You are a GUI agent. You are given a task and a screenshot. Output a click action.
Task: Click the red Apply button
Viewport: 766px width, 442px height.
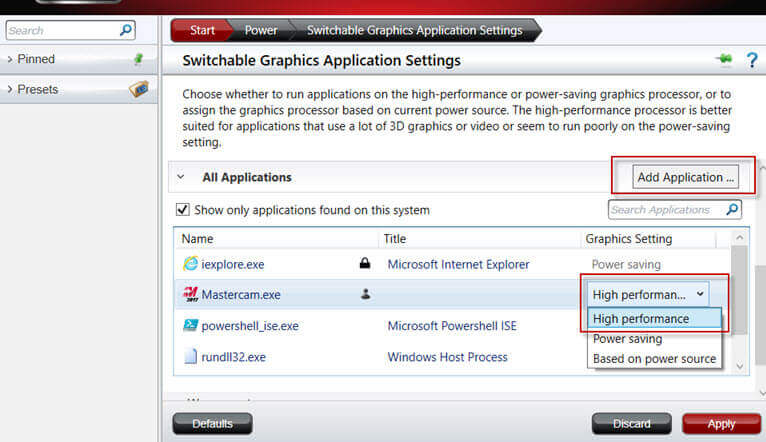721,424
